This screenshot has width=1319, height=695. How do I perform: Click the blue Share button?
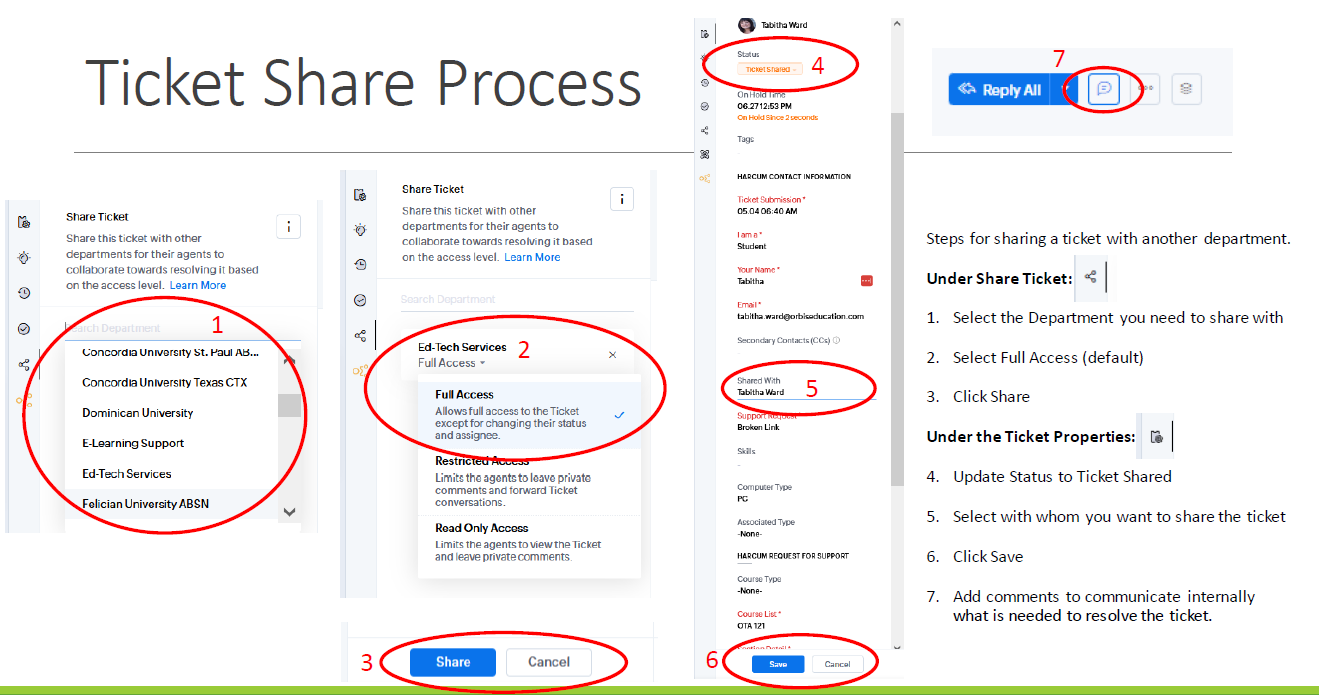tap(453, 662)
